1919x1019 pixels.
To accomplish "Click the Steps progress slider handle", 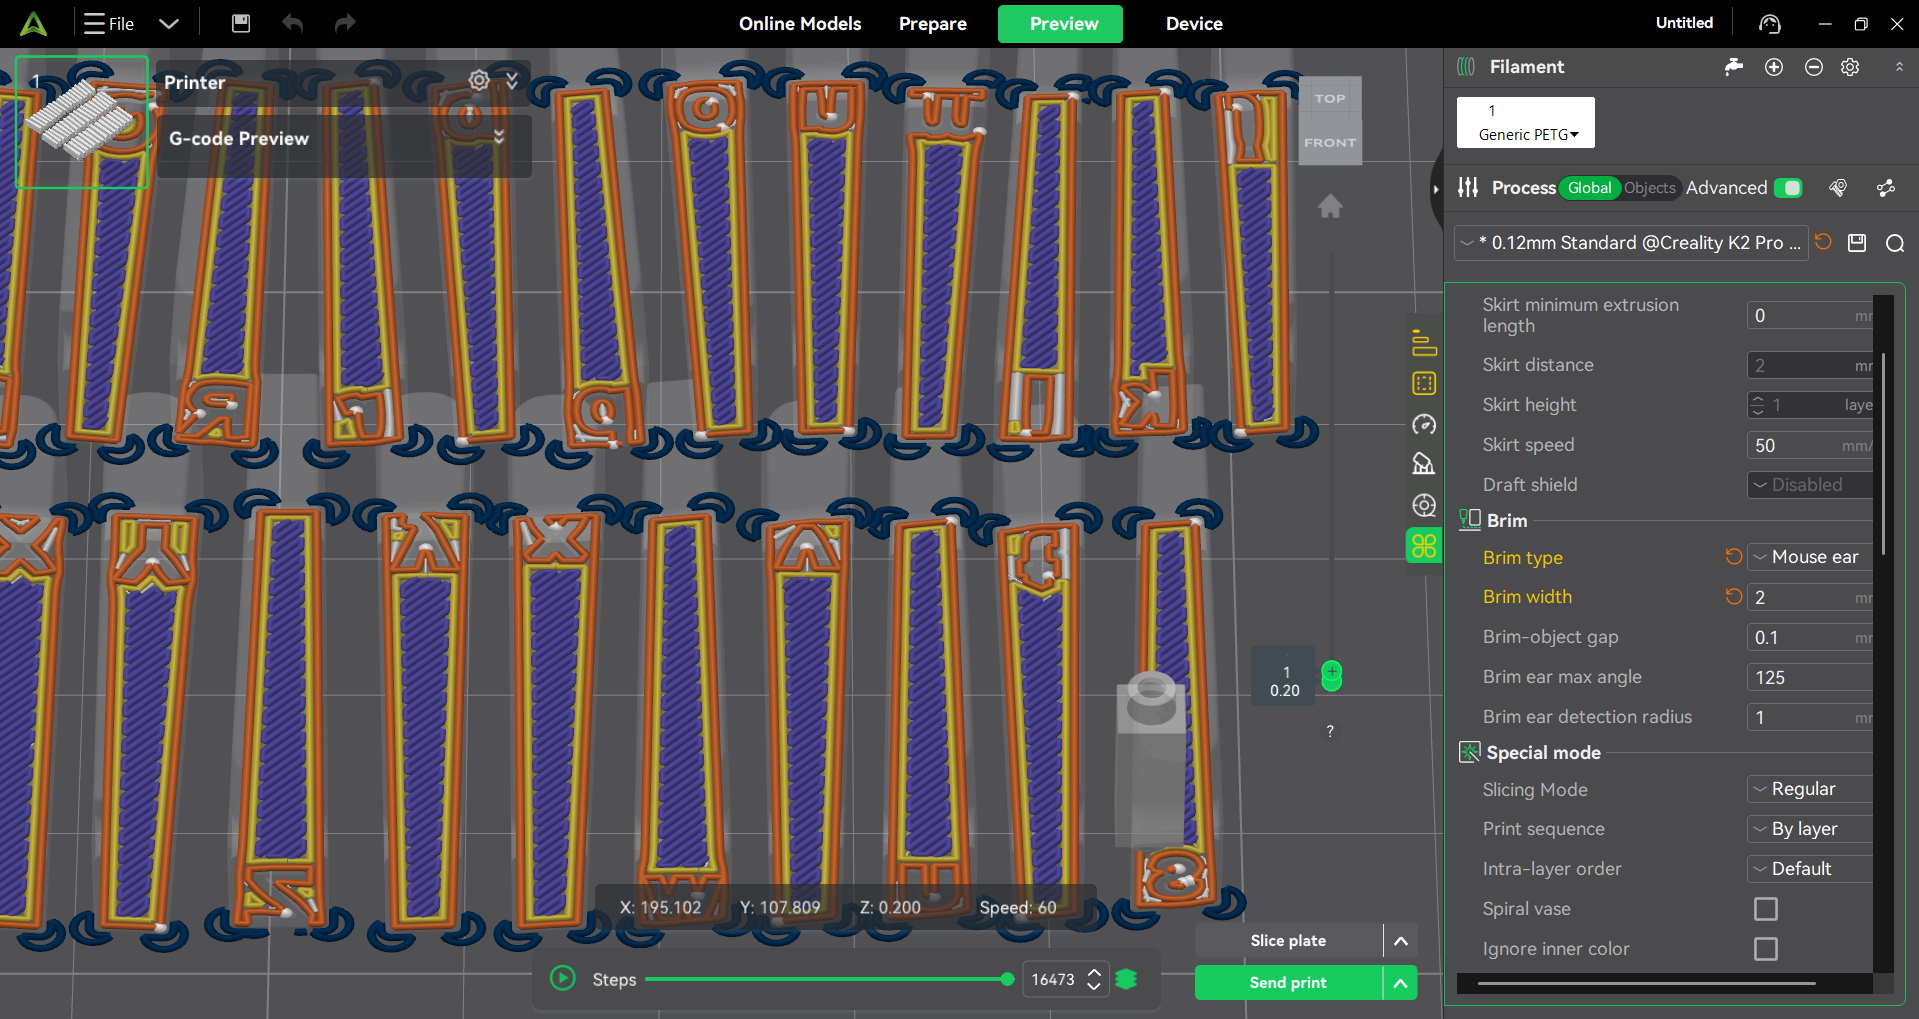I will pyautogui.click(x=1007, y=979).
